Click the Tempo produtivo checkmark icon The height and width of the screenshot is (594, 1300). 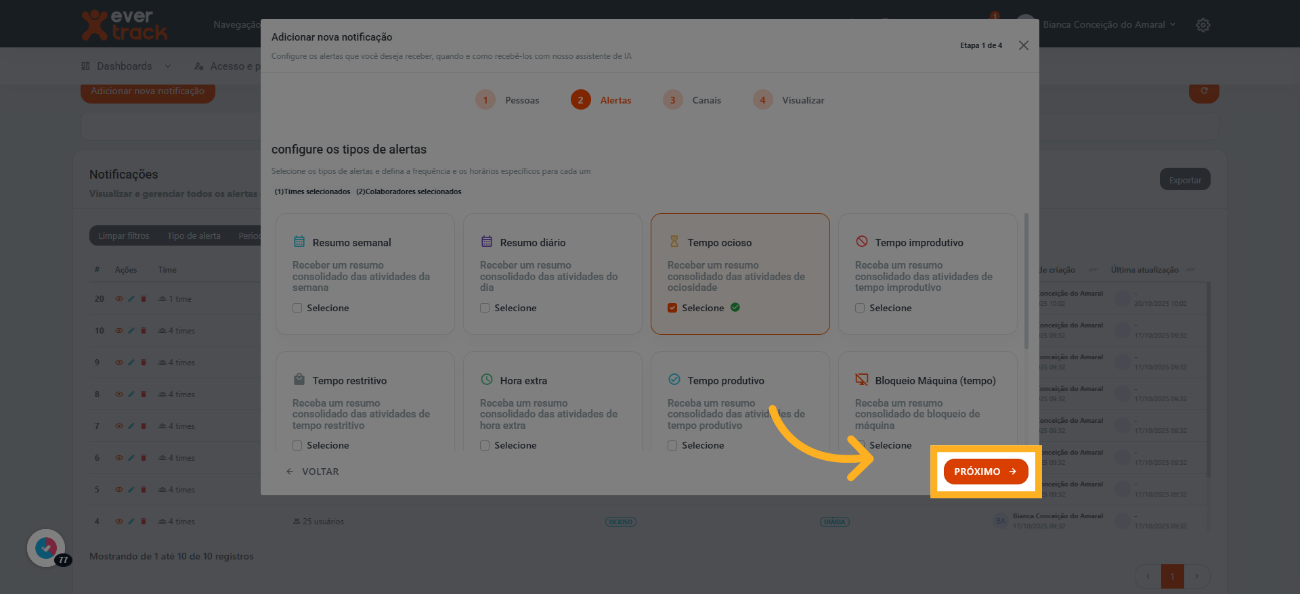coord(674,380)
